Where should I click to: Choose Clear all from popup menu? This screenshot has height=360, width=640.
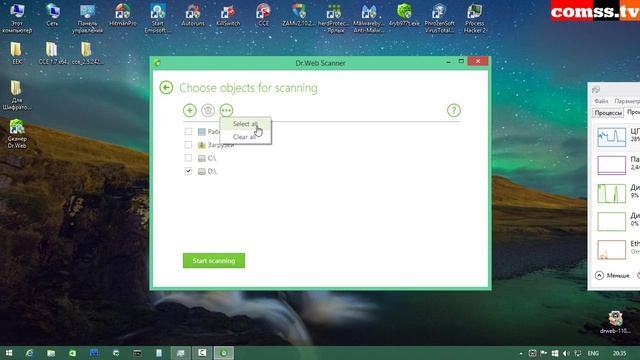pos(244,137)
